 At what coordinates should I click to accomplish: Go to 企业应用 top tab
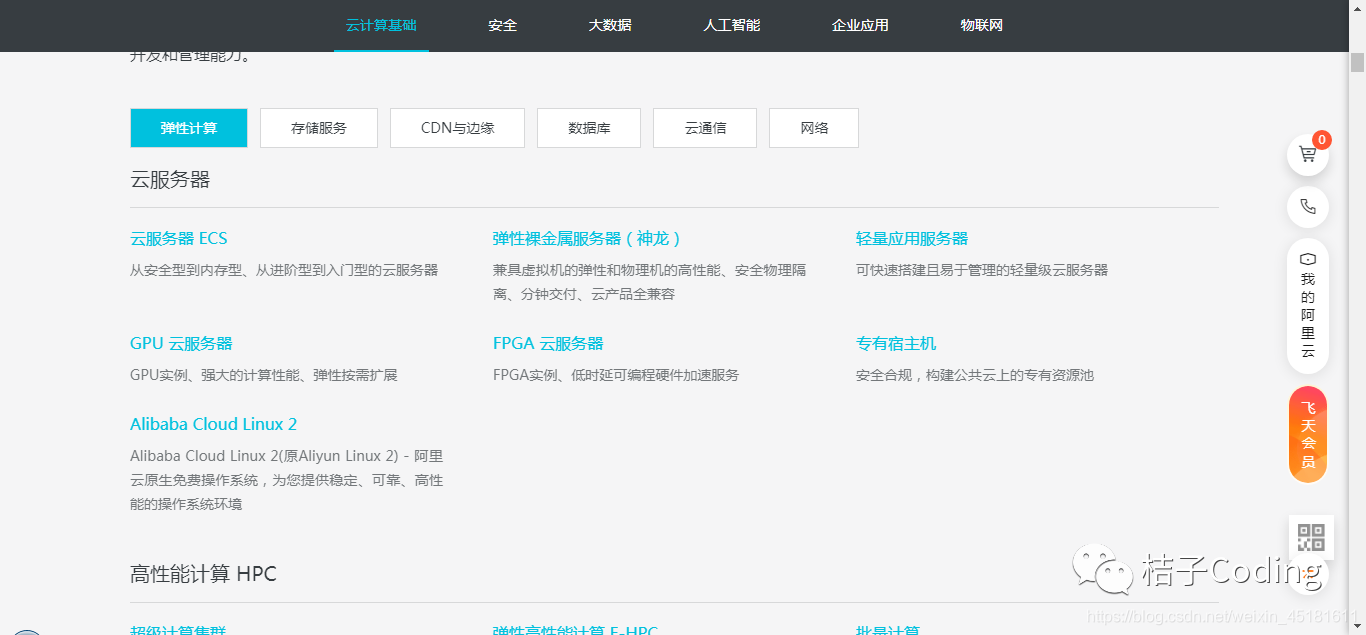coord(860,26)
